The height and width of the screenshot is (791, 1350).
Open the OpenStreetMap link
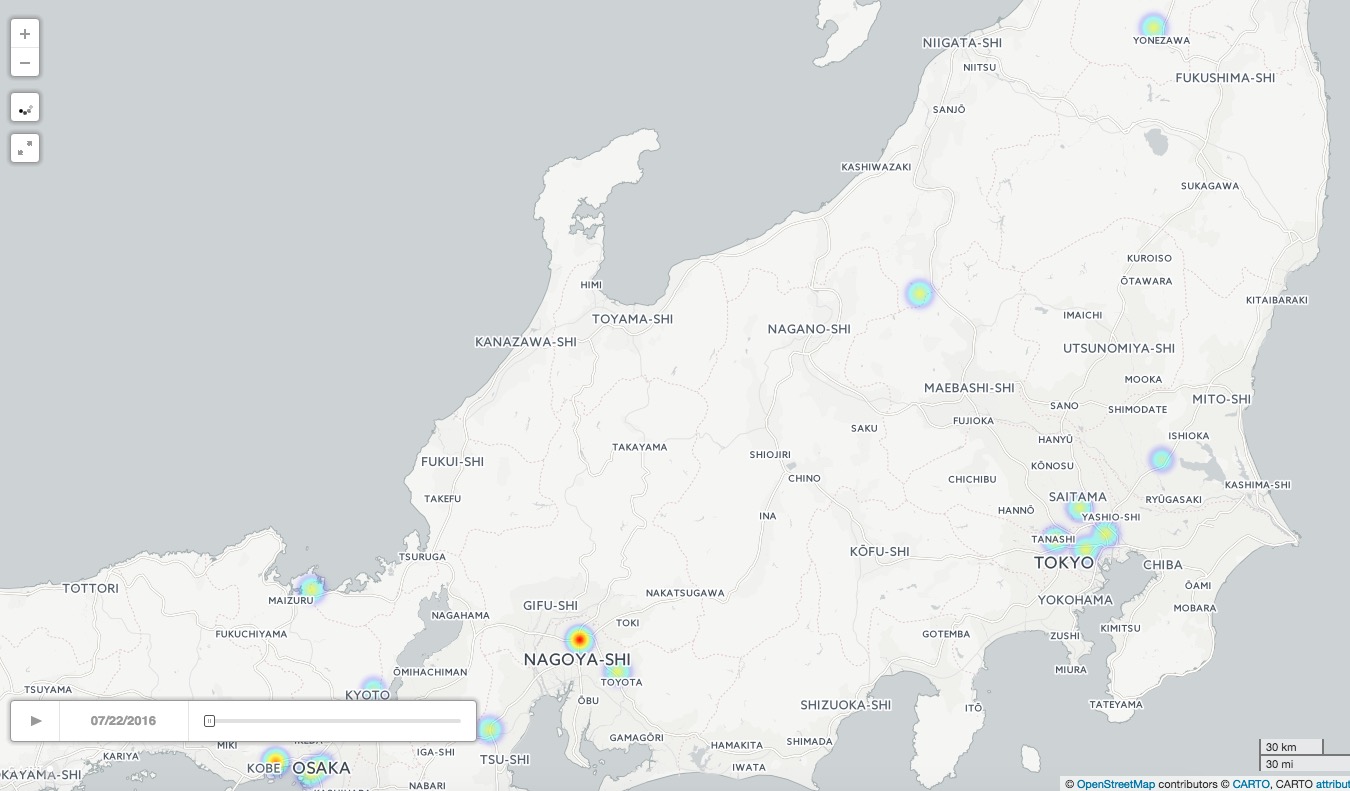tap(1115, 784)
